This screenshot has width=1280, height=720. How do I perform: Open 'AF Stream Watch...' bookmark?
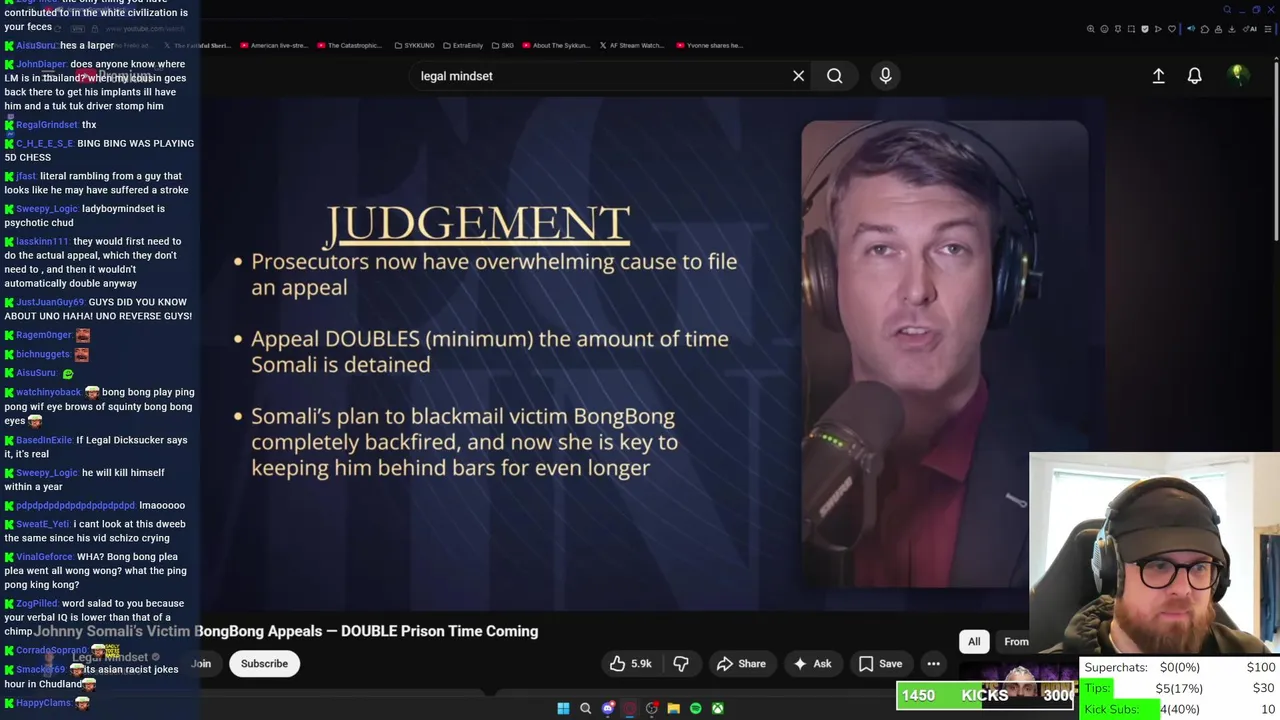click(632, 45)
